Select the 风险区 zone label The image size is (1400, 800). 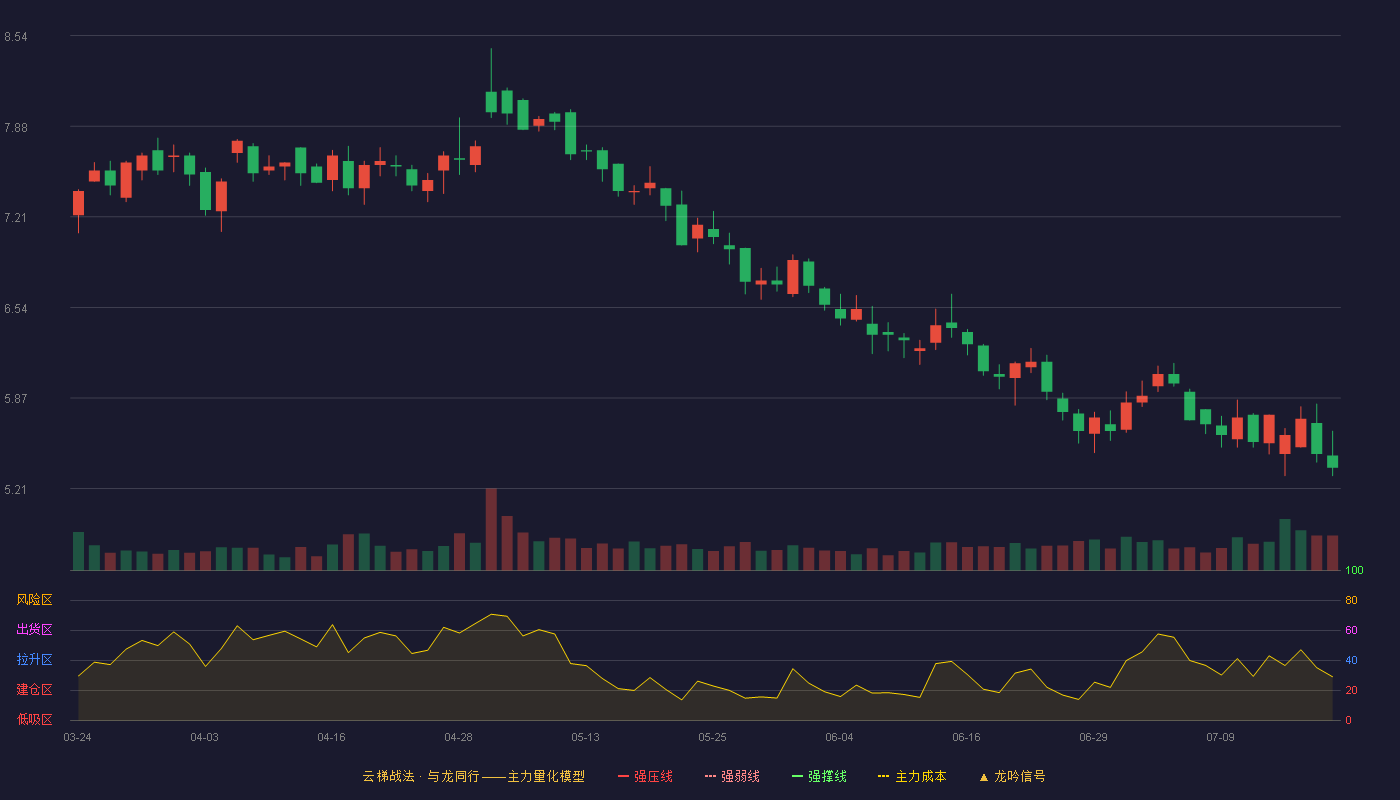pyautogui.click(x=34, y=600)
